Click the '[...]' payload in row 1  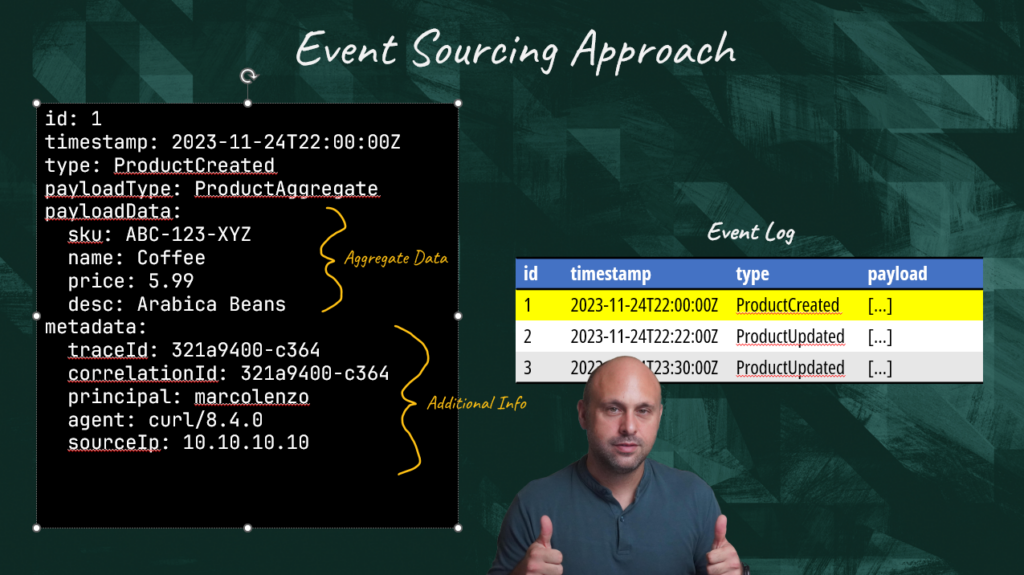click(x=880, y=306)
